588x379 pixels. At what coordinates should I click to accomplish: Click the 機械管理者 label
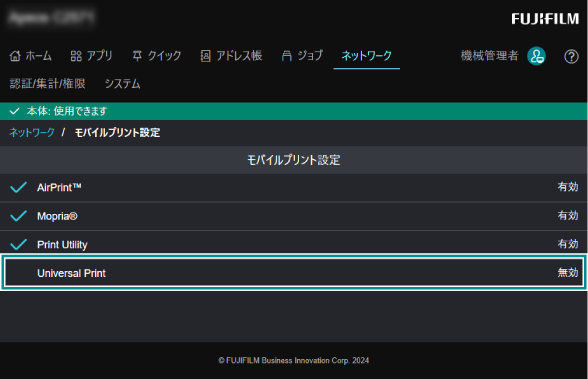pyautogui.click(x=489, y=56)
